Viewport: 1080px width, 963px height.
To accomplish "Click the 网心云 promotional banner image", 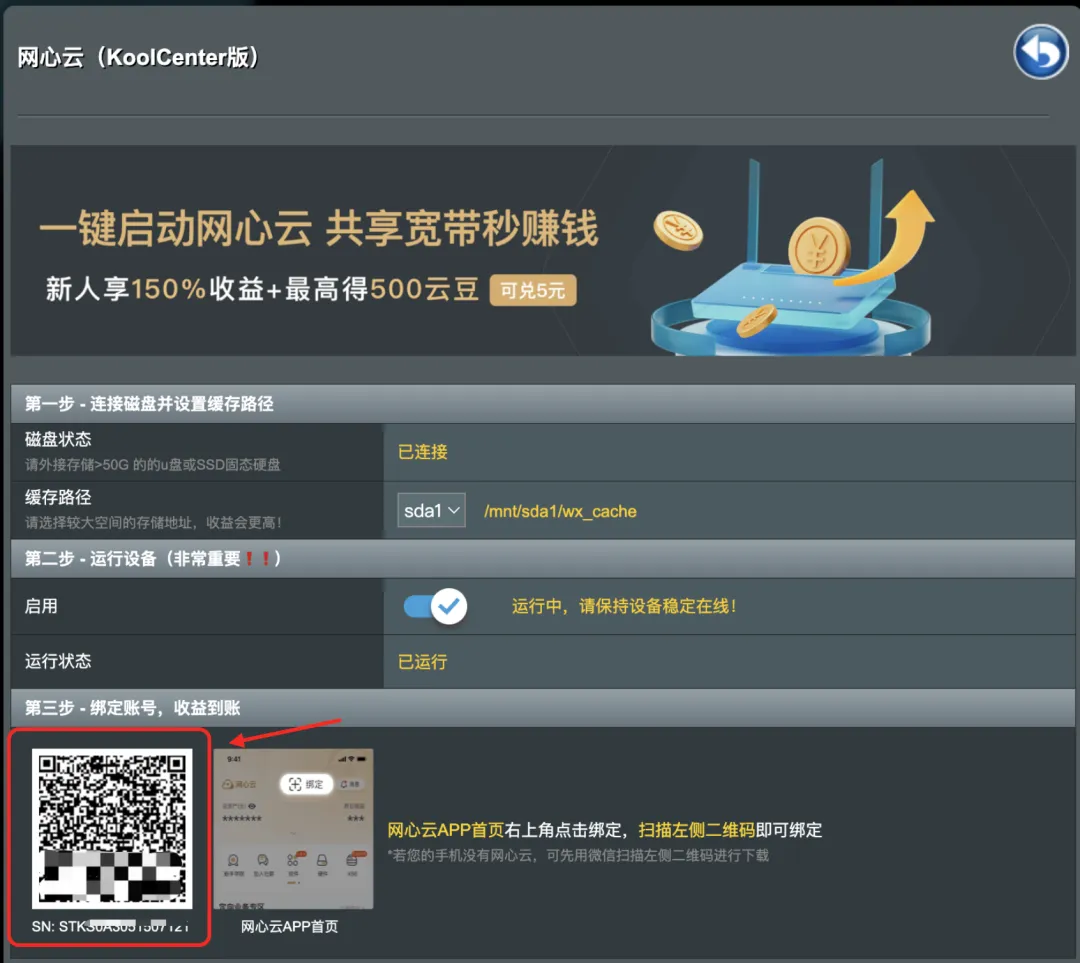I will point(543,251).
